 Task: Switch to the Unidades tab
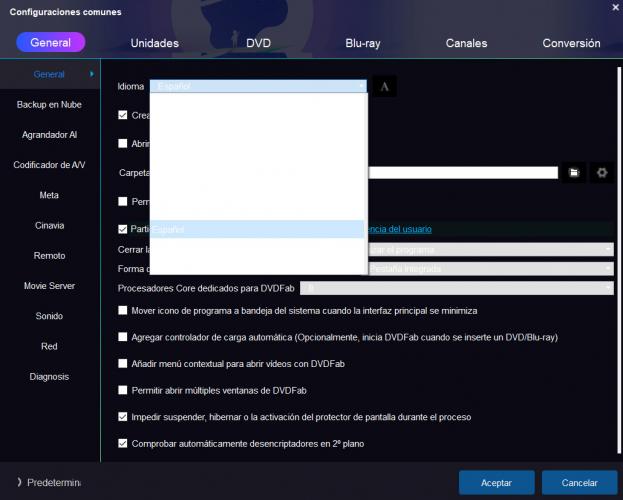point(155,43)
